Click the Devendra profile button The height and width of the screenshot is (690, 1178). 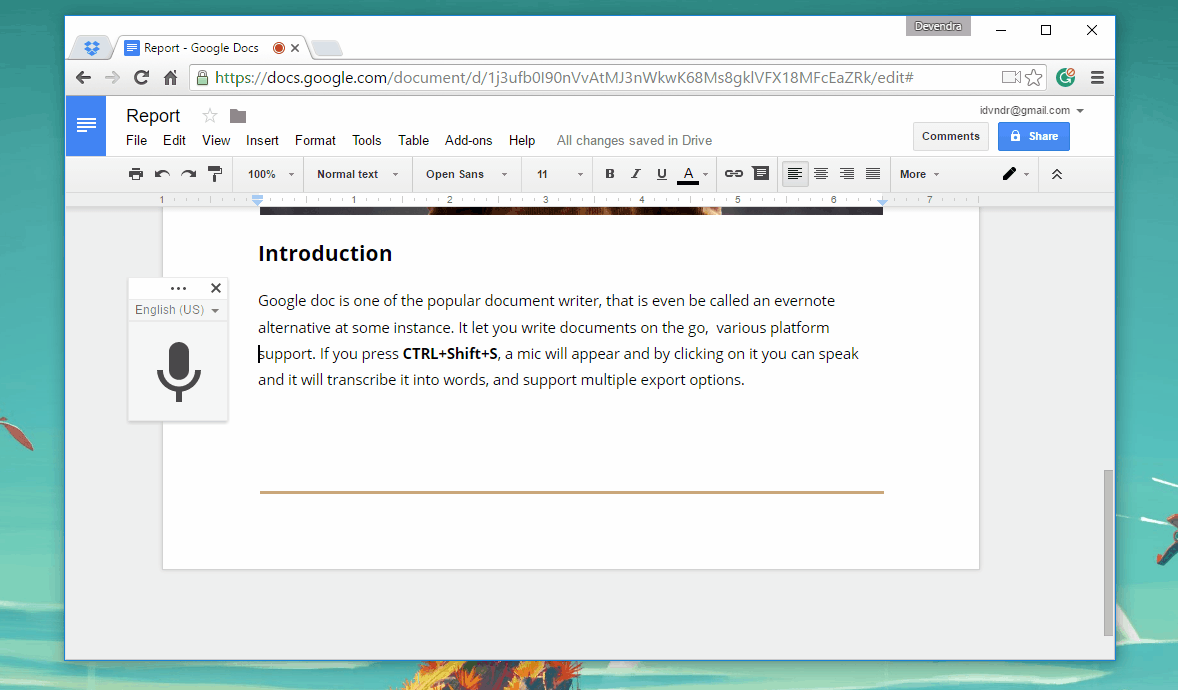coord(938,26)
